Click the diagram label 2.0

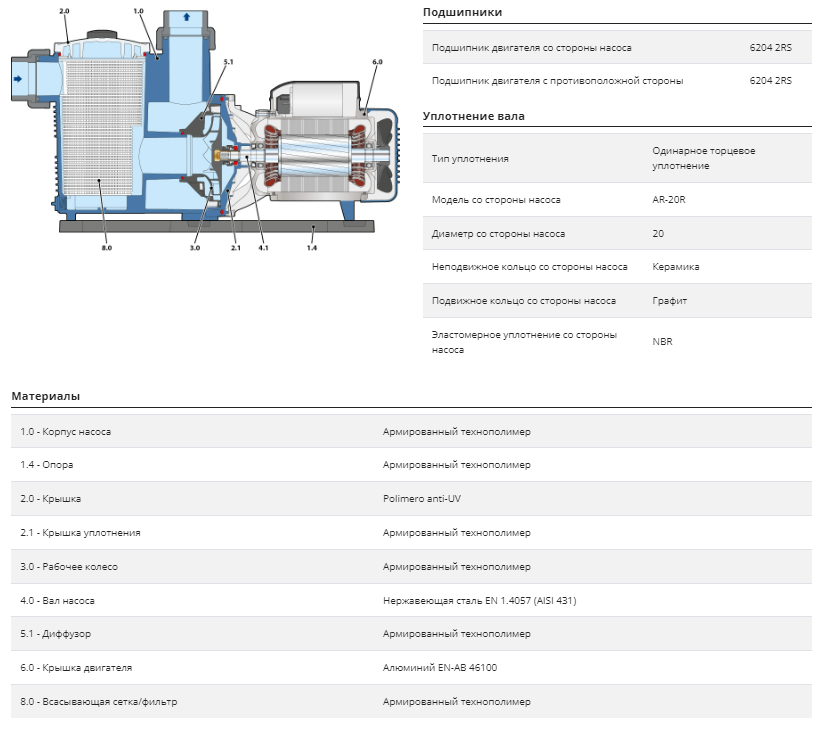64,11
